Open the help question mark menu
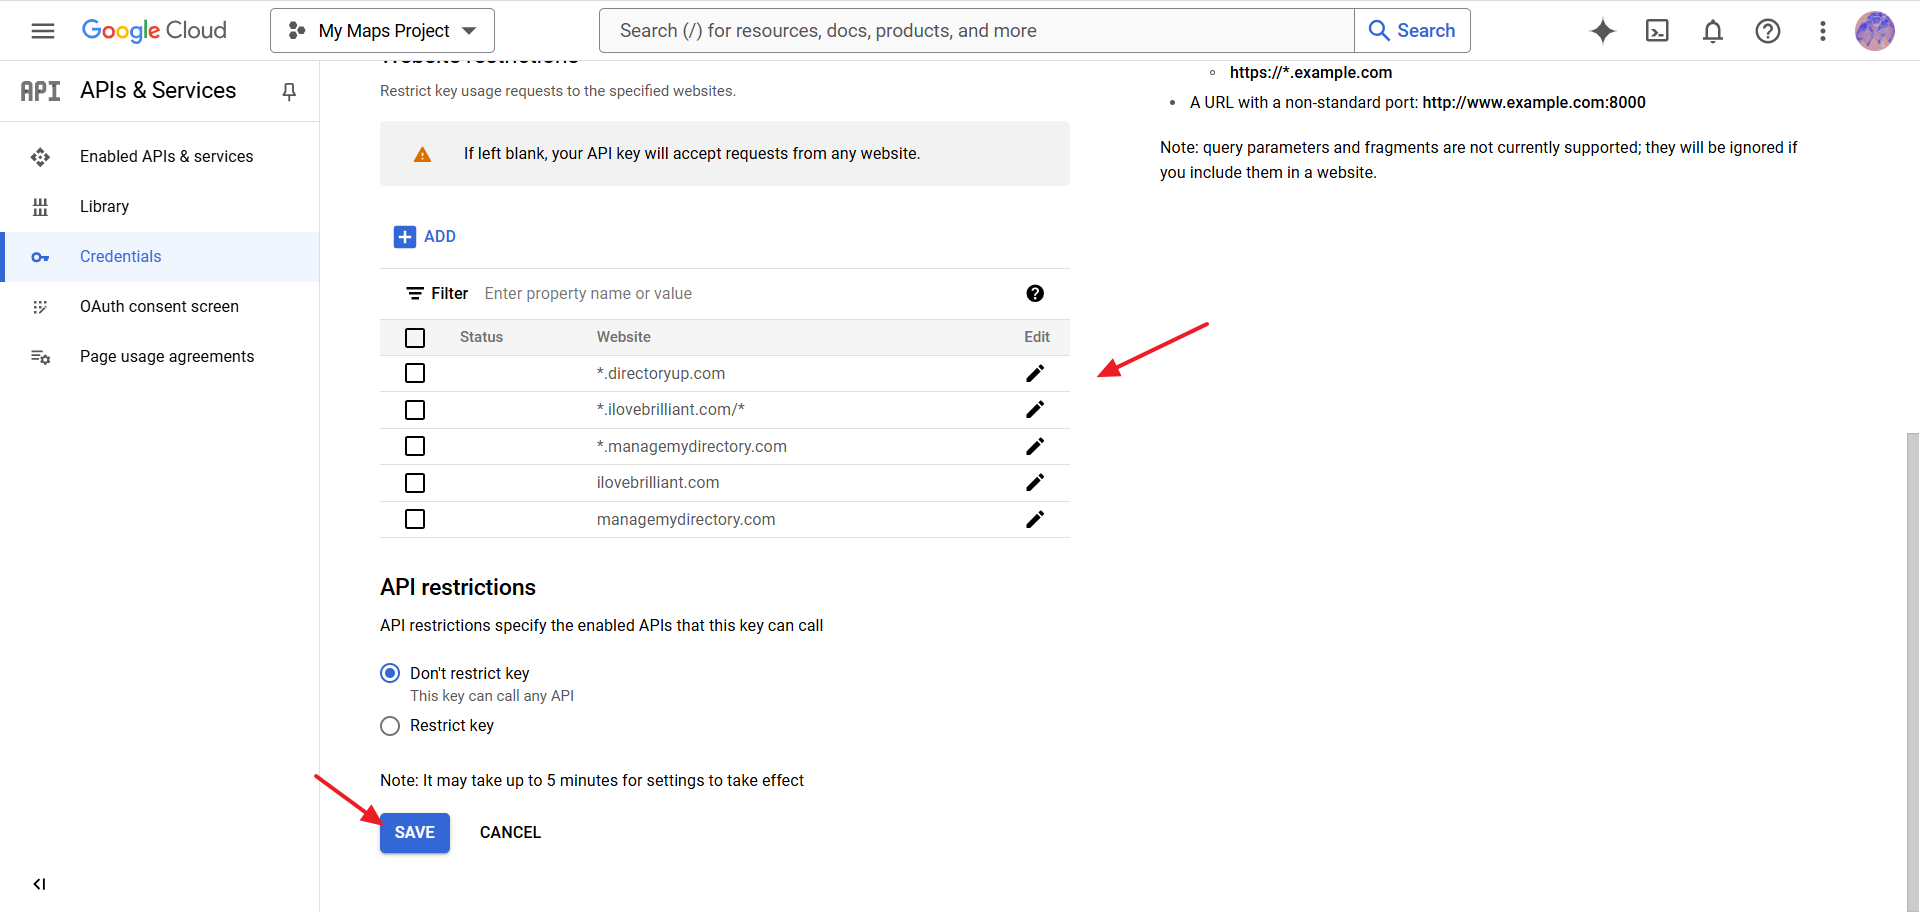 pyautogui.click(x=1768, y=31)
